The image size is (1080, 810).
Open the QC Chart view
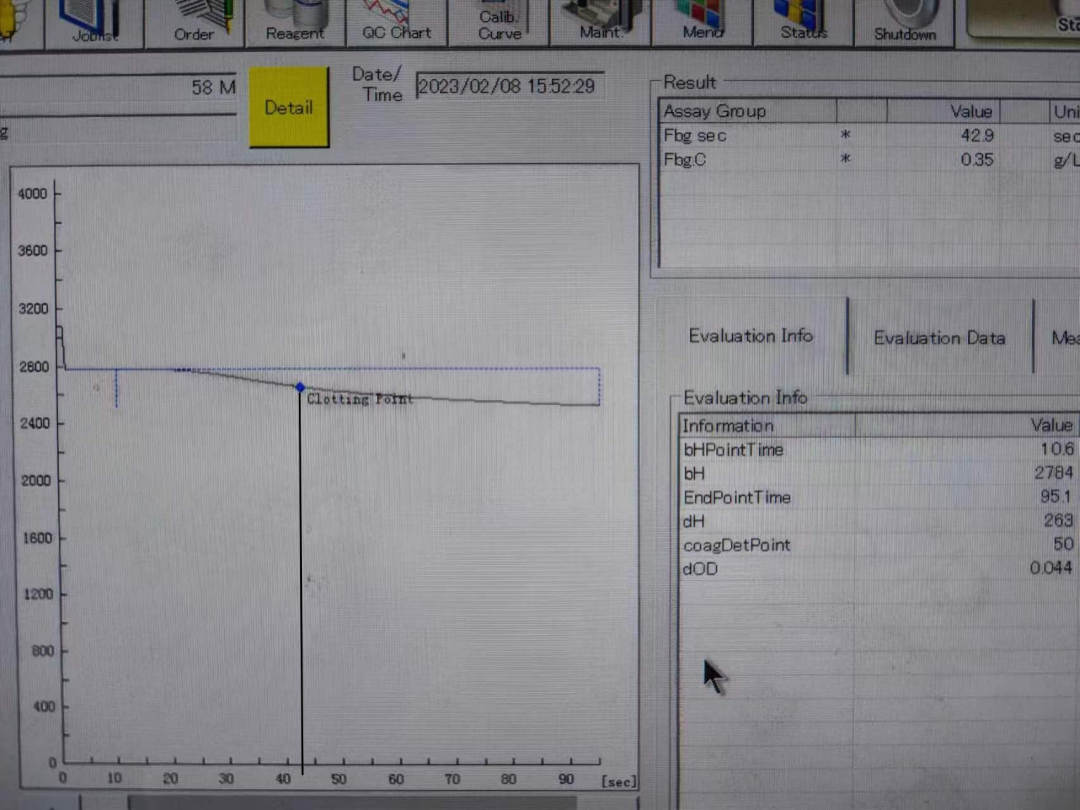[397, 22]
